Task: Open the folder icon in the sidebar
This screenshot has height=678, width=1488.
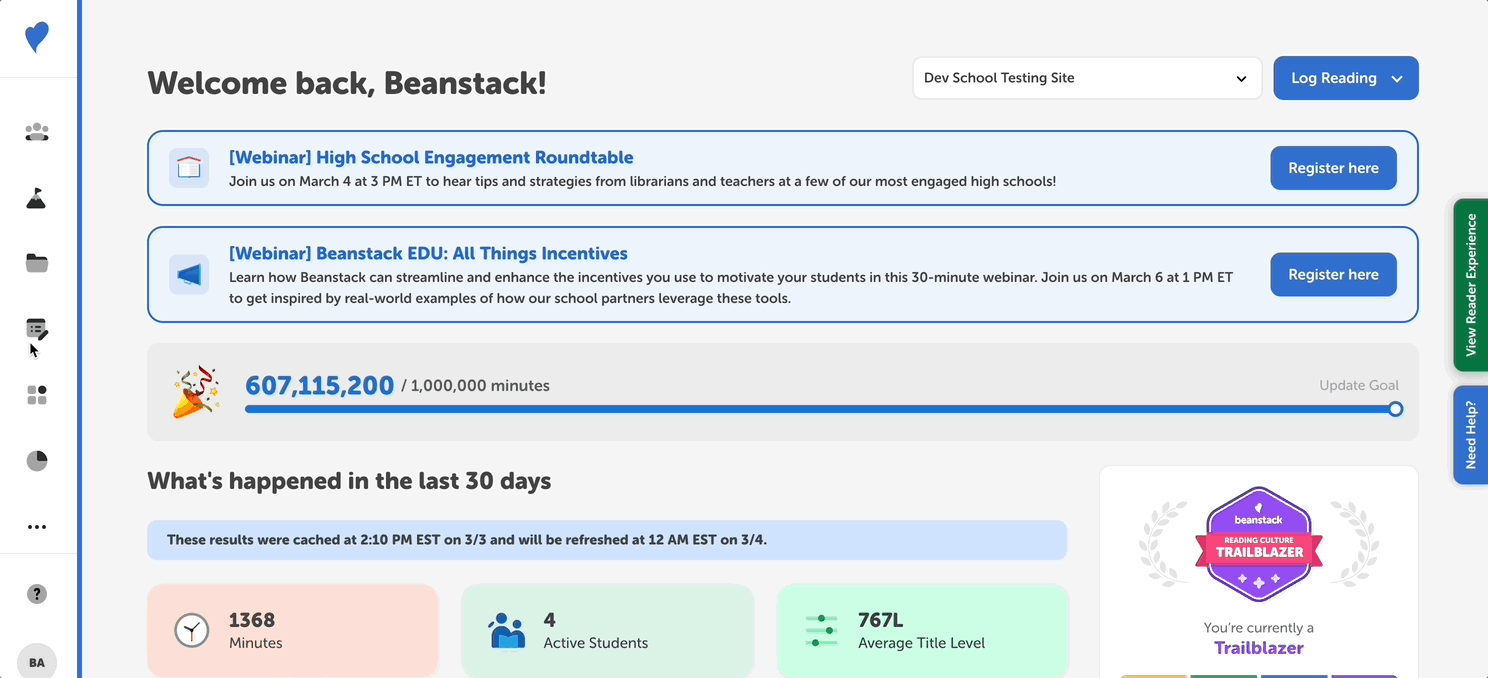Action: pos(37,262)
